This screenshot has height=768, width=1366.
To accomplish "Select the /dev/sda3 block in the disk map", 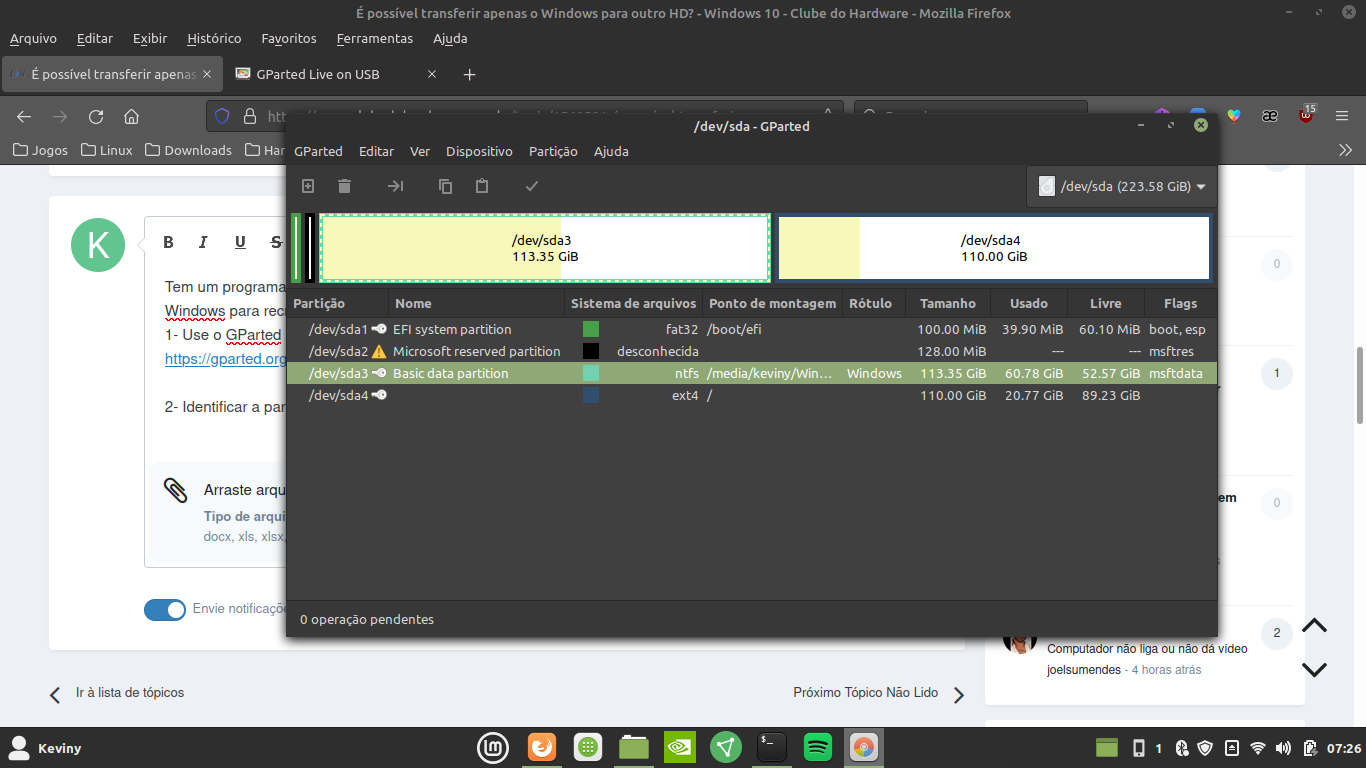I will [x=545, y=248].
